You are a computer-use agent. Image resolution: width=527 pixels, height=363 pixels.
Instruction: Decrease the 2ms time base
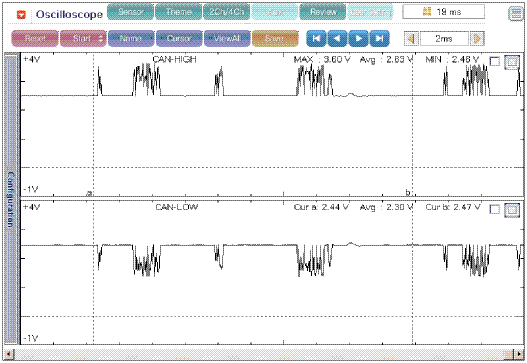click(x=411, y=39)
